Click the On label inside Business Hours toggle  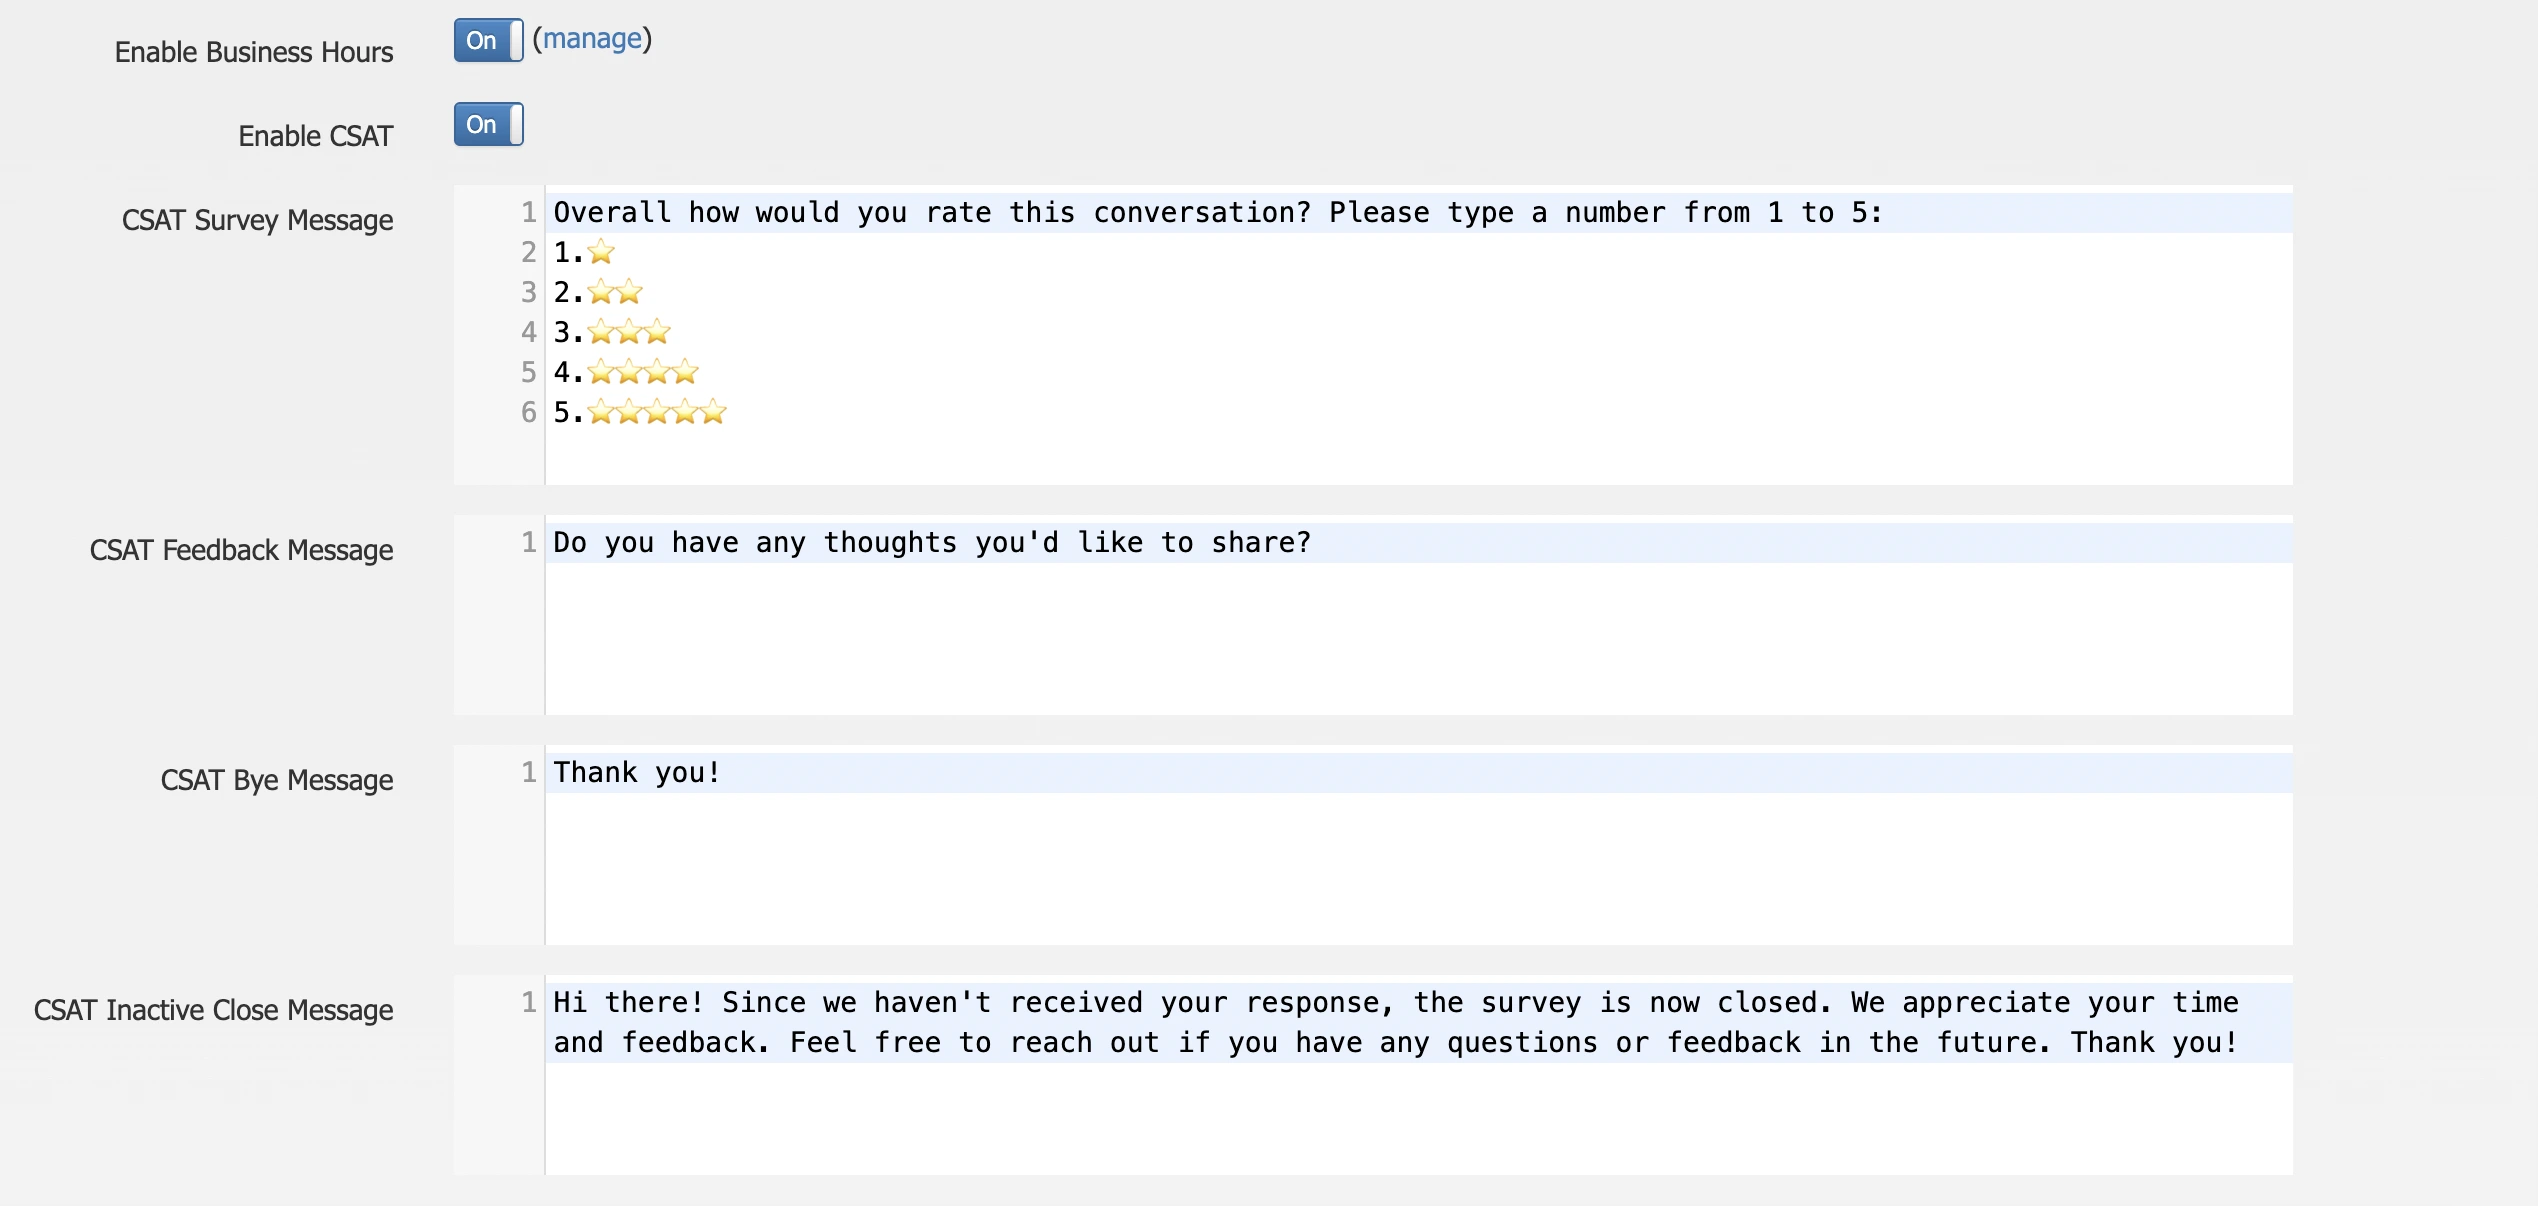[479, 41]
